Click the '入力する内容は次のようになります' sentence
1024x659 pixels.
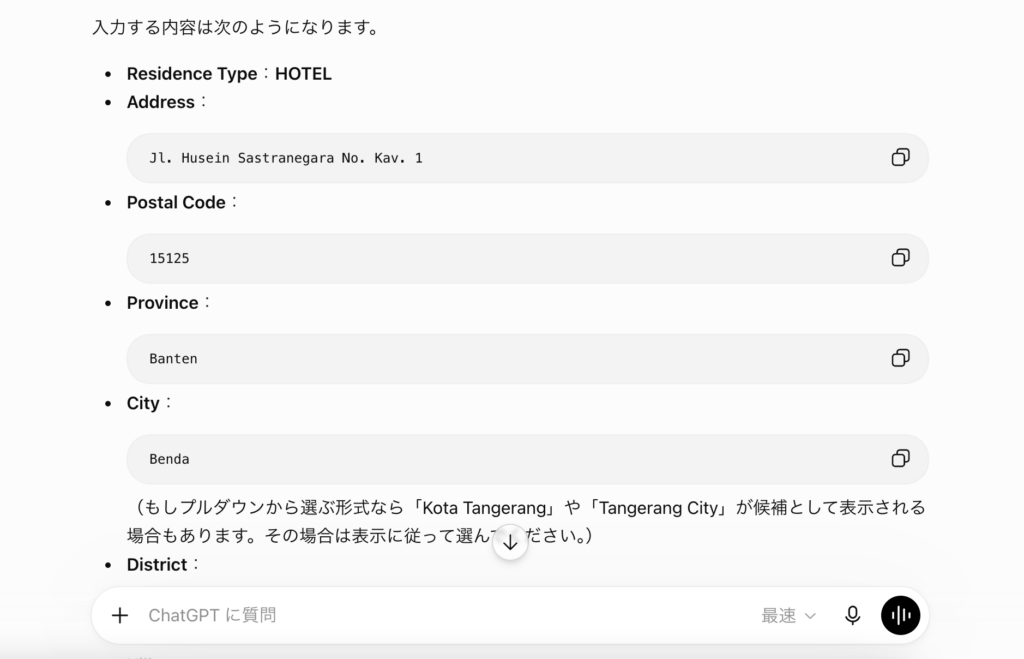[235, 27]
